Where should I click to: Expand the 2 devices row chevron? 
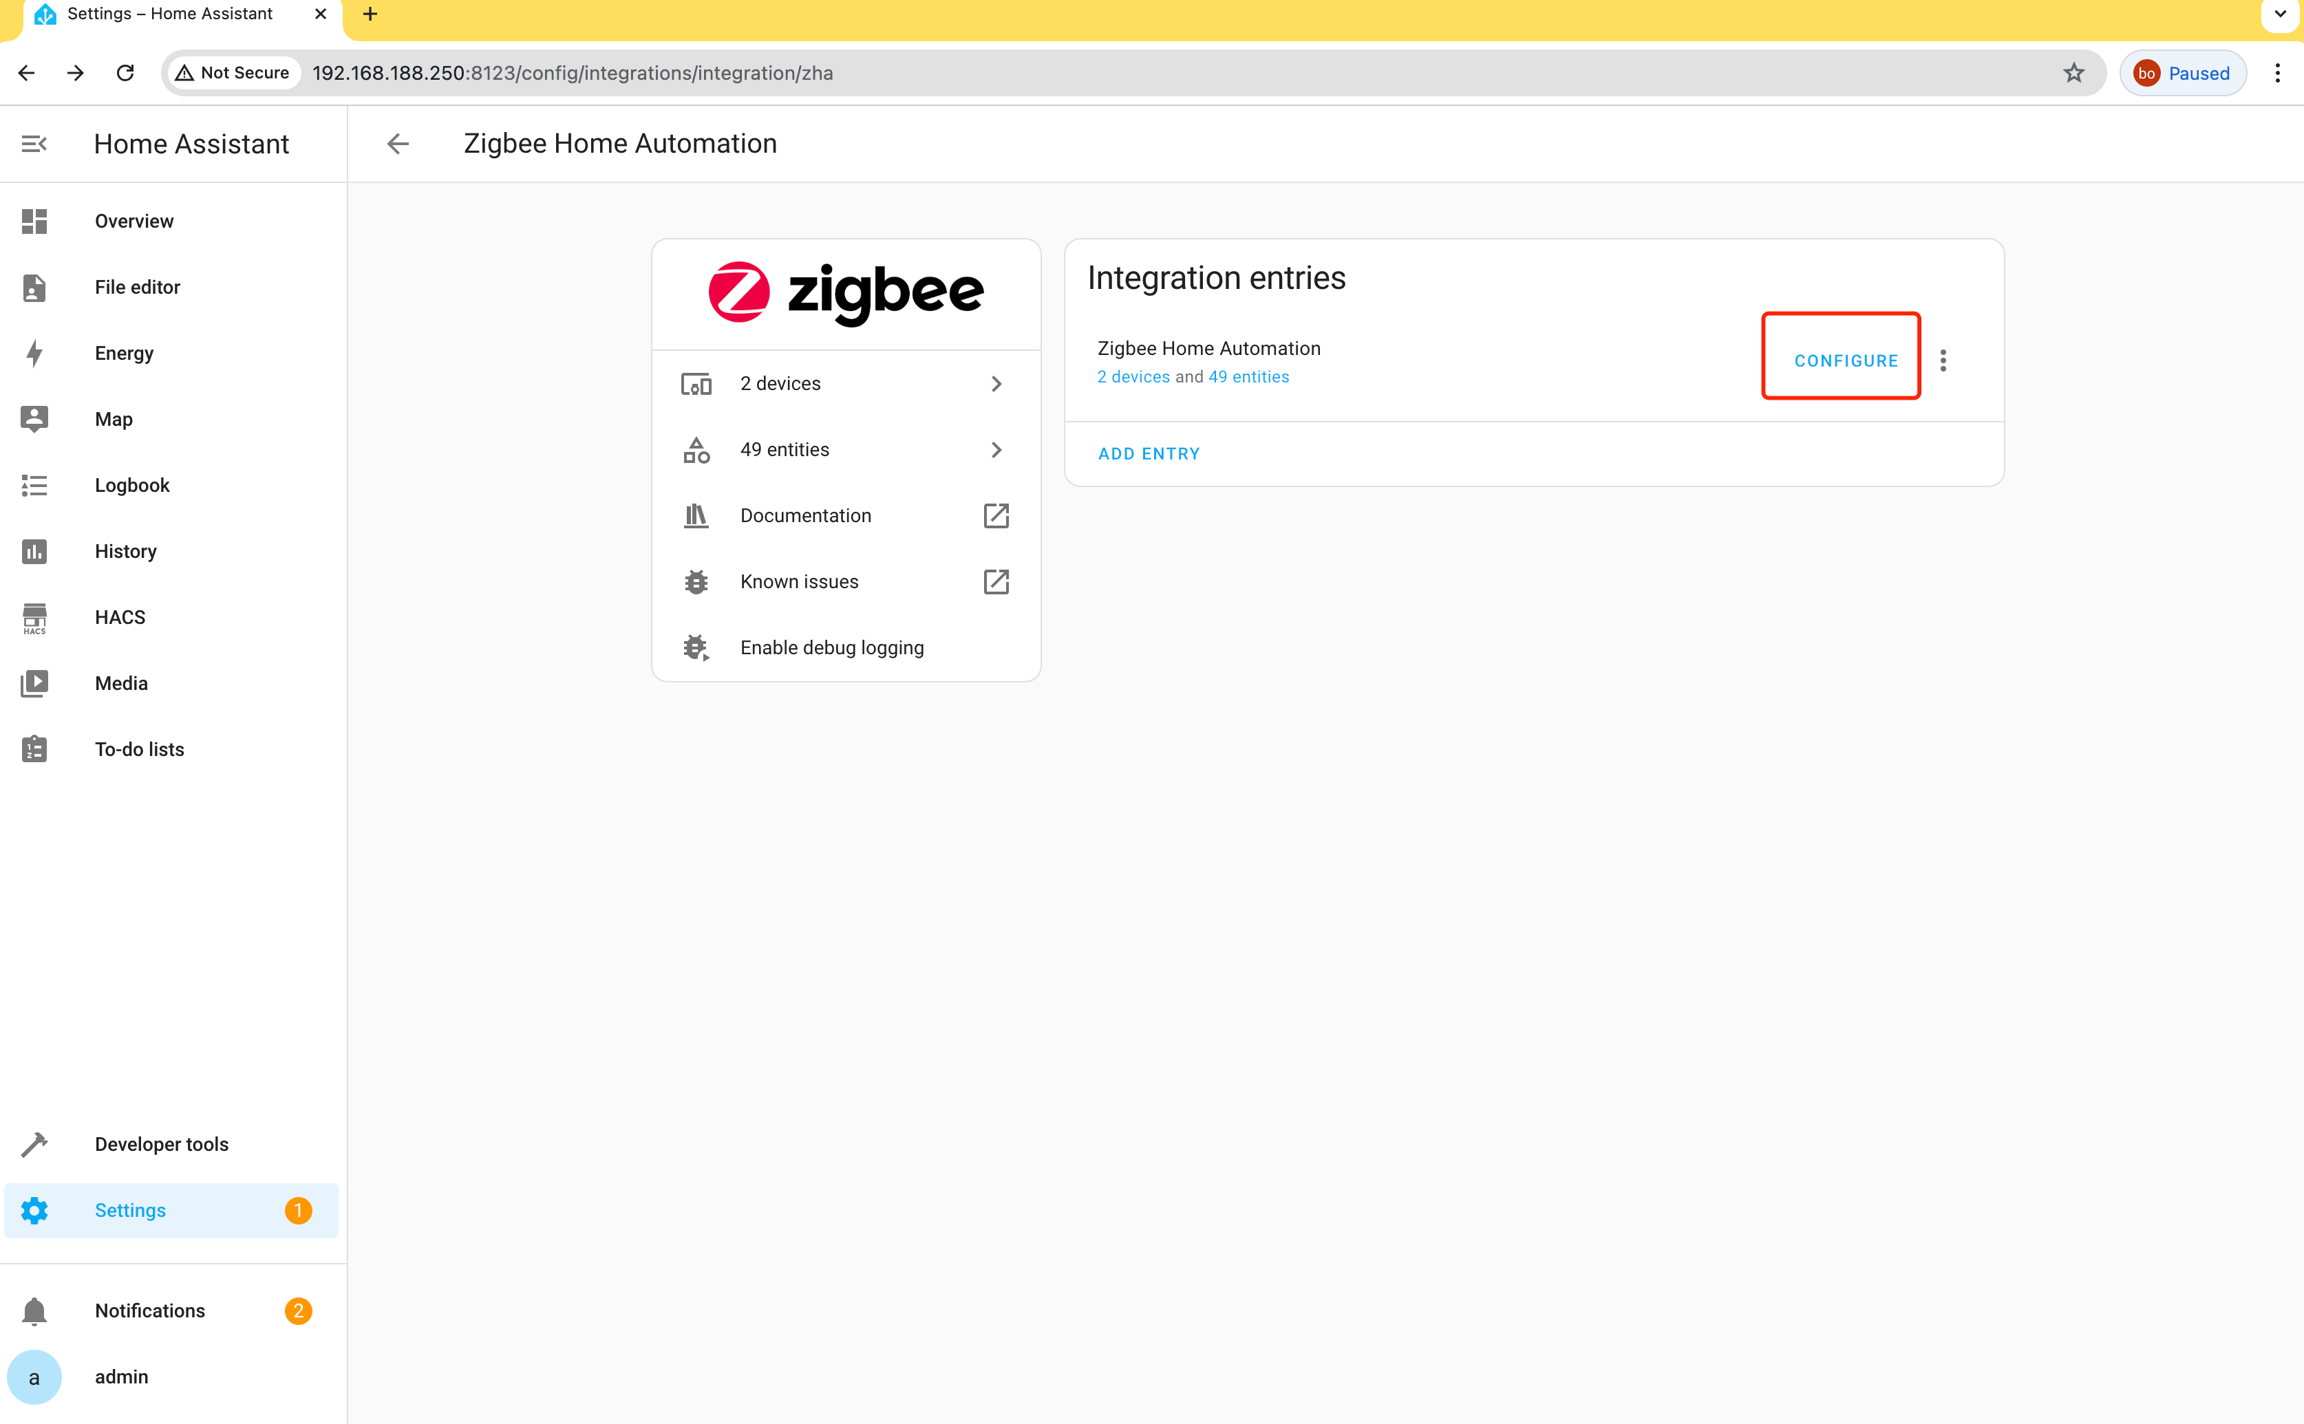click(x=996, y=384)
